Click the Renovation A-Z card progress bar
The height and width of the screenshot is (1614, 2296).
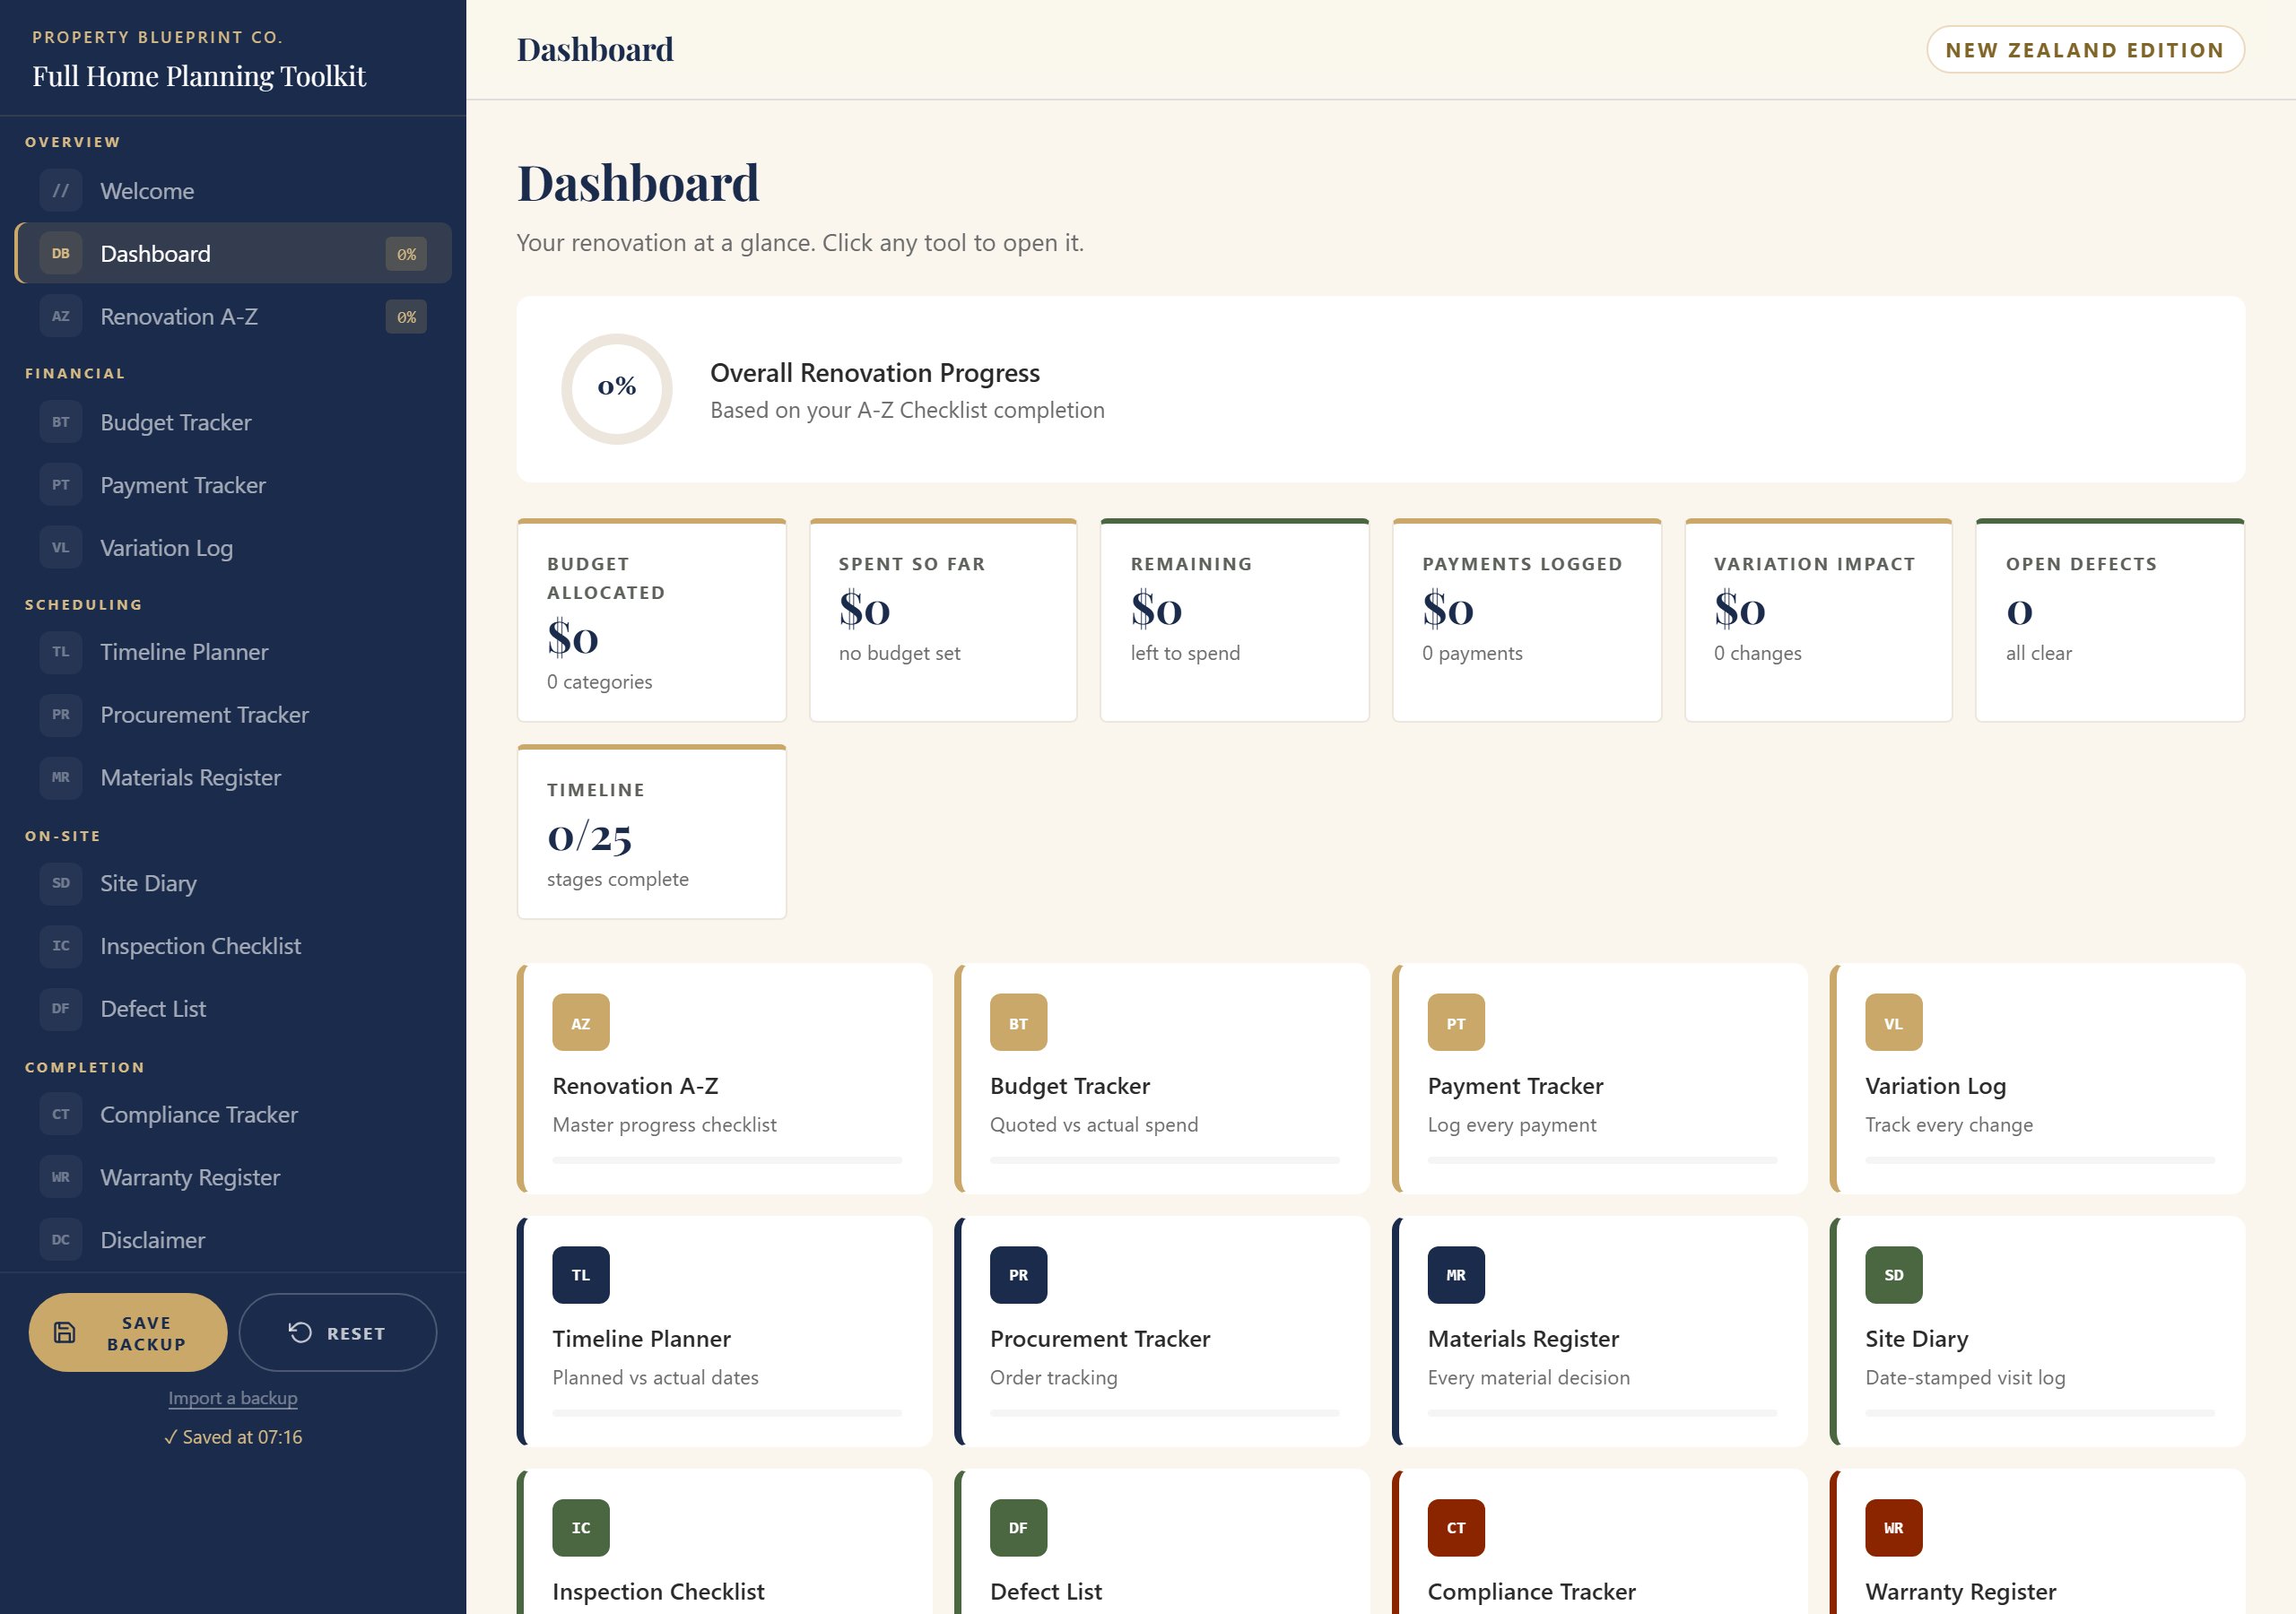727,1160
